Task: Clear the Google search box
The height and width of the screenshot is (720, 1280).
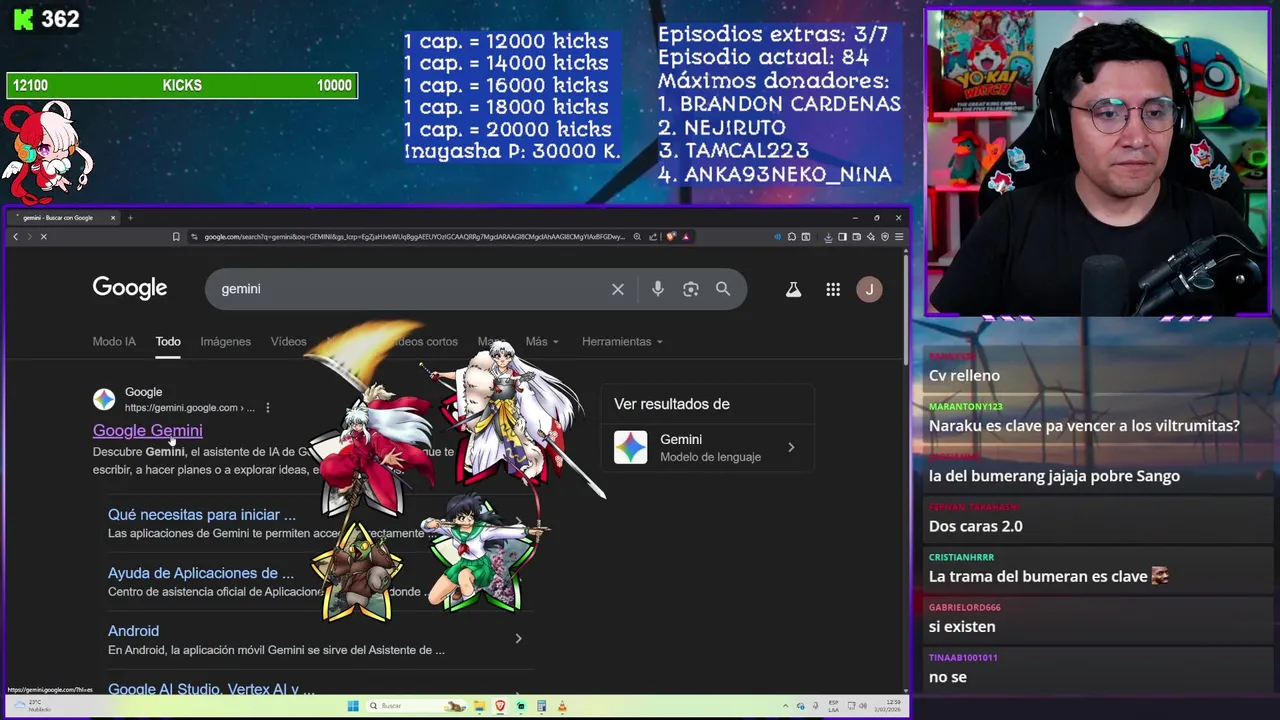Action: [618, 289]
